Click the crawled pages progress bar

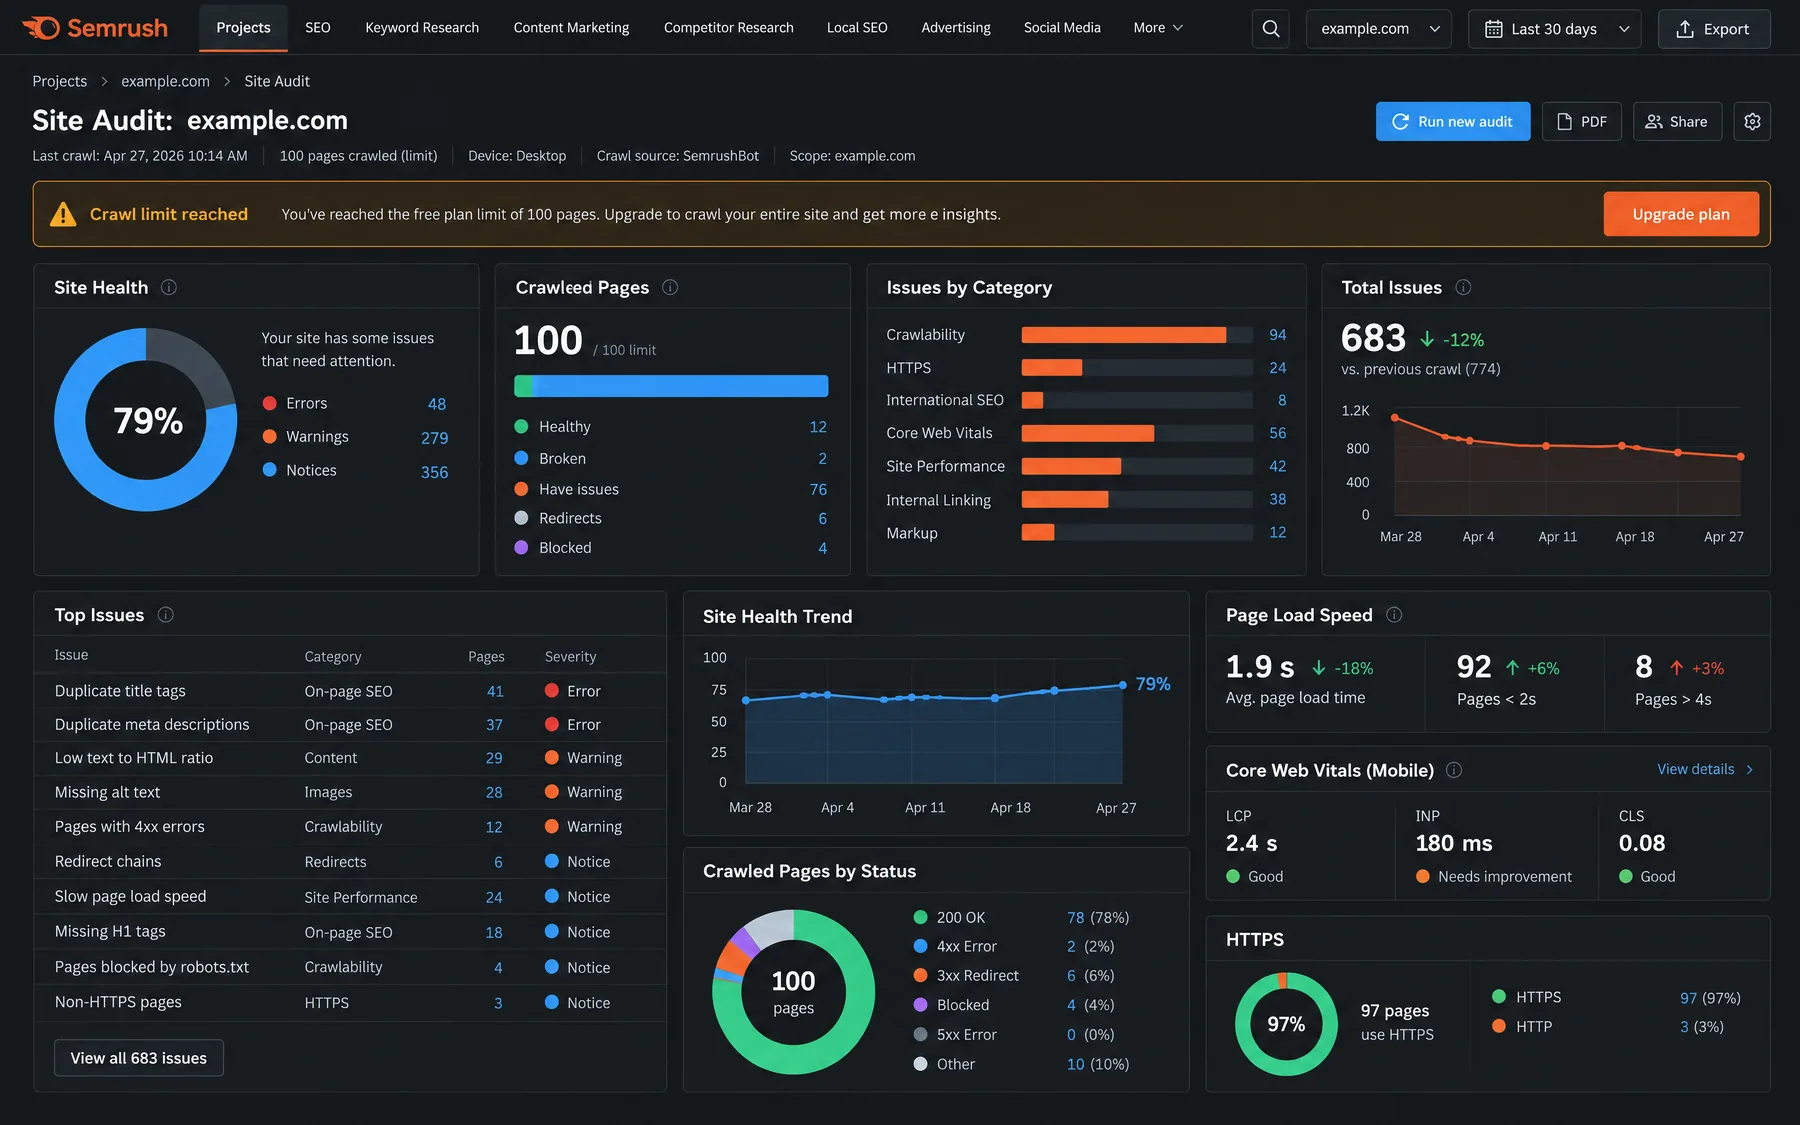point(671,386)
